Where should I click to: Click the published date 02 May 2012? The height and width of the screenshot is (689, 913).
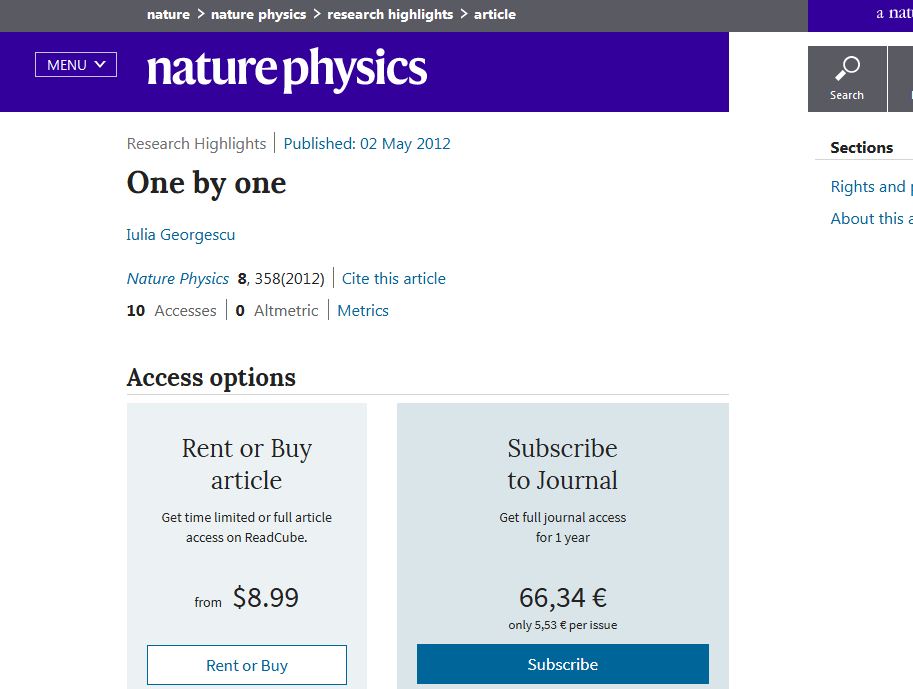[367, 144]
